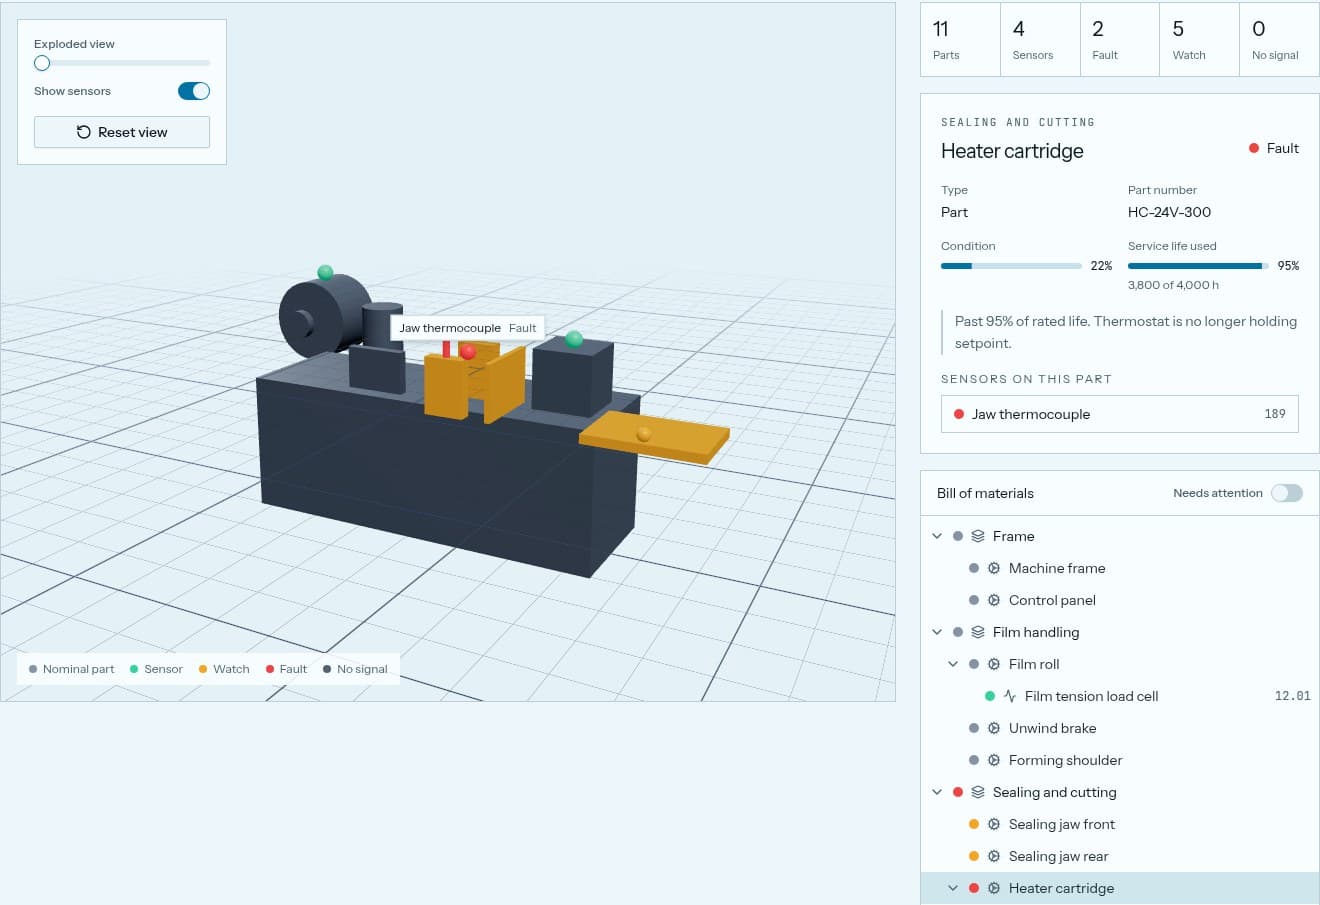Click the Film roll part icon
The height and width of the screenshot is (905, 1320).
tap(994, 664)
